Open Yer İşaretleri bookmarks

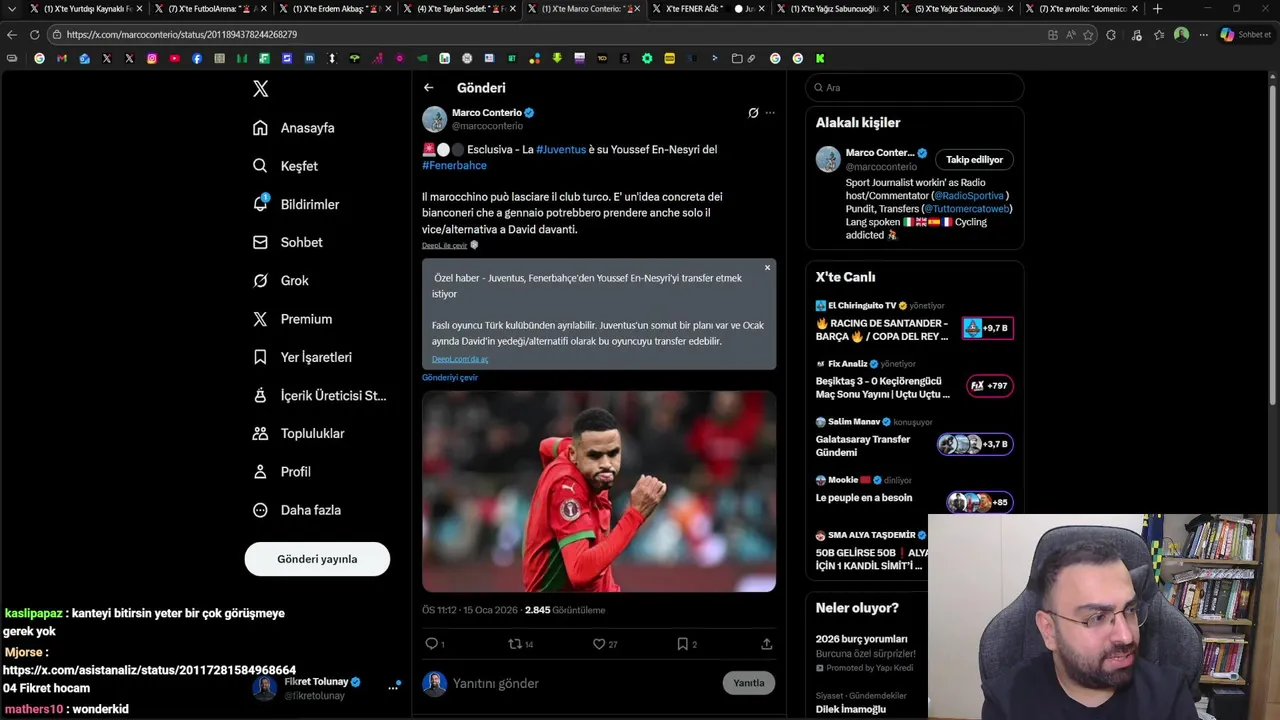[x=303, y=357]
